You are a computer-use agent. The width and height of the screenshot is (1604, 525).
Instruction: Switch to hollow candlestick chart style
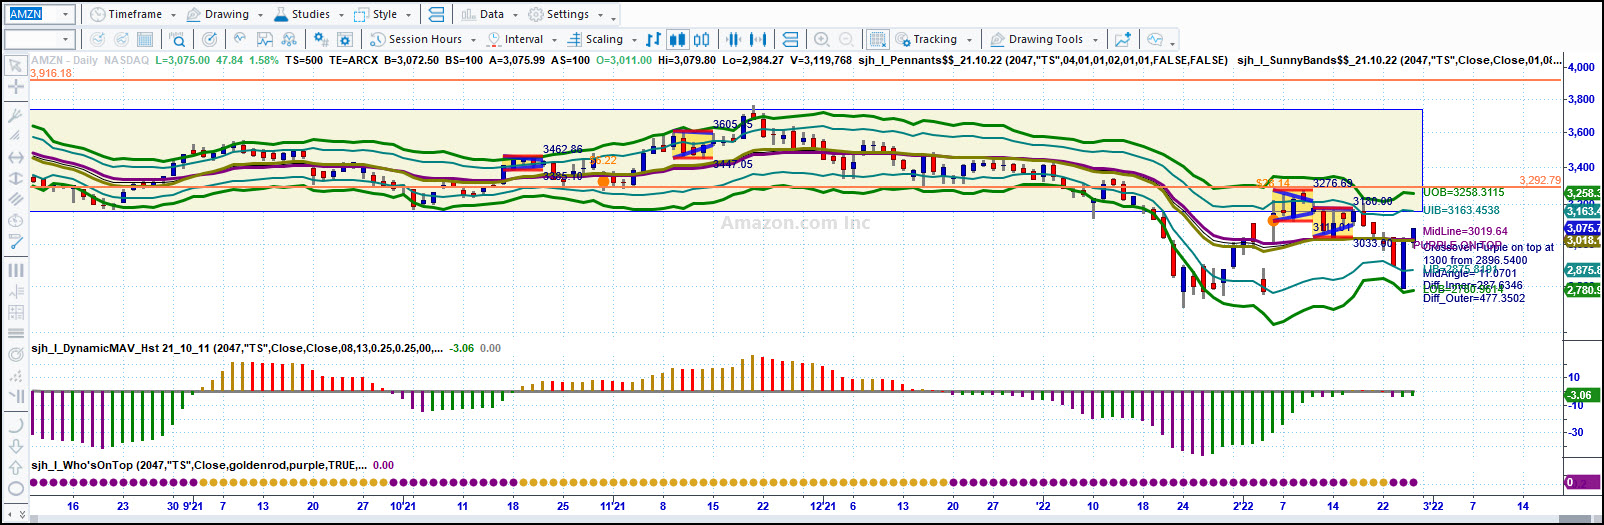702,39
